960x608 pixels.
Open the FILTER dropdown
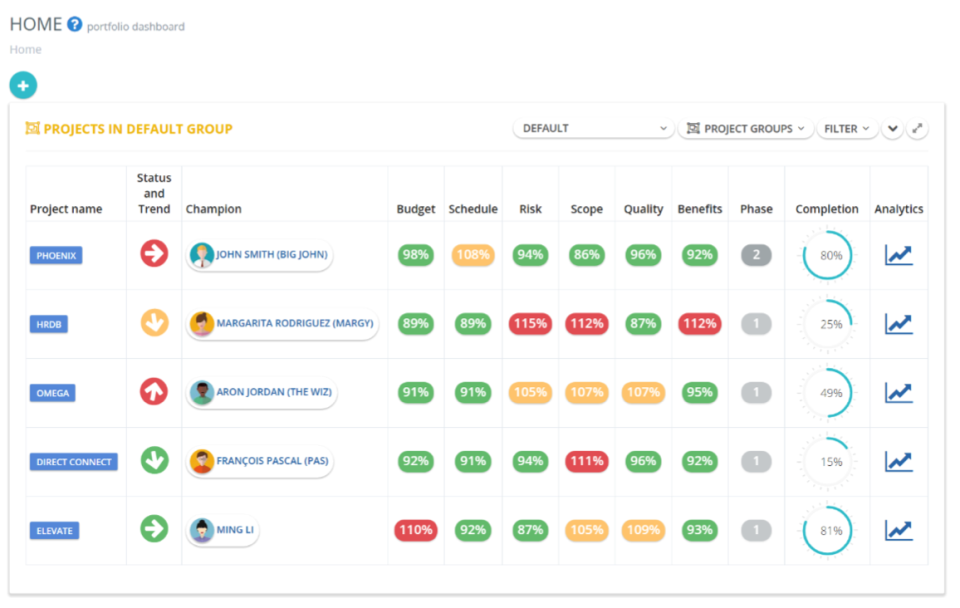pos(847,128)
